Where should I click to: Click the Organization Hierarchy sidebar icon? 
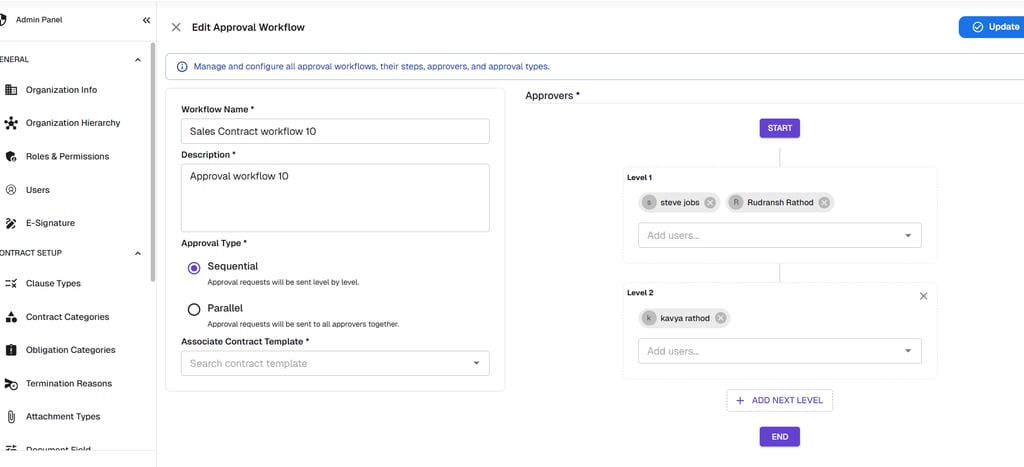pyautogui.click(x=12, y=123)
